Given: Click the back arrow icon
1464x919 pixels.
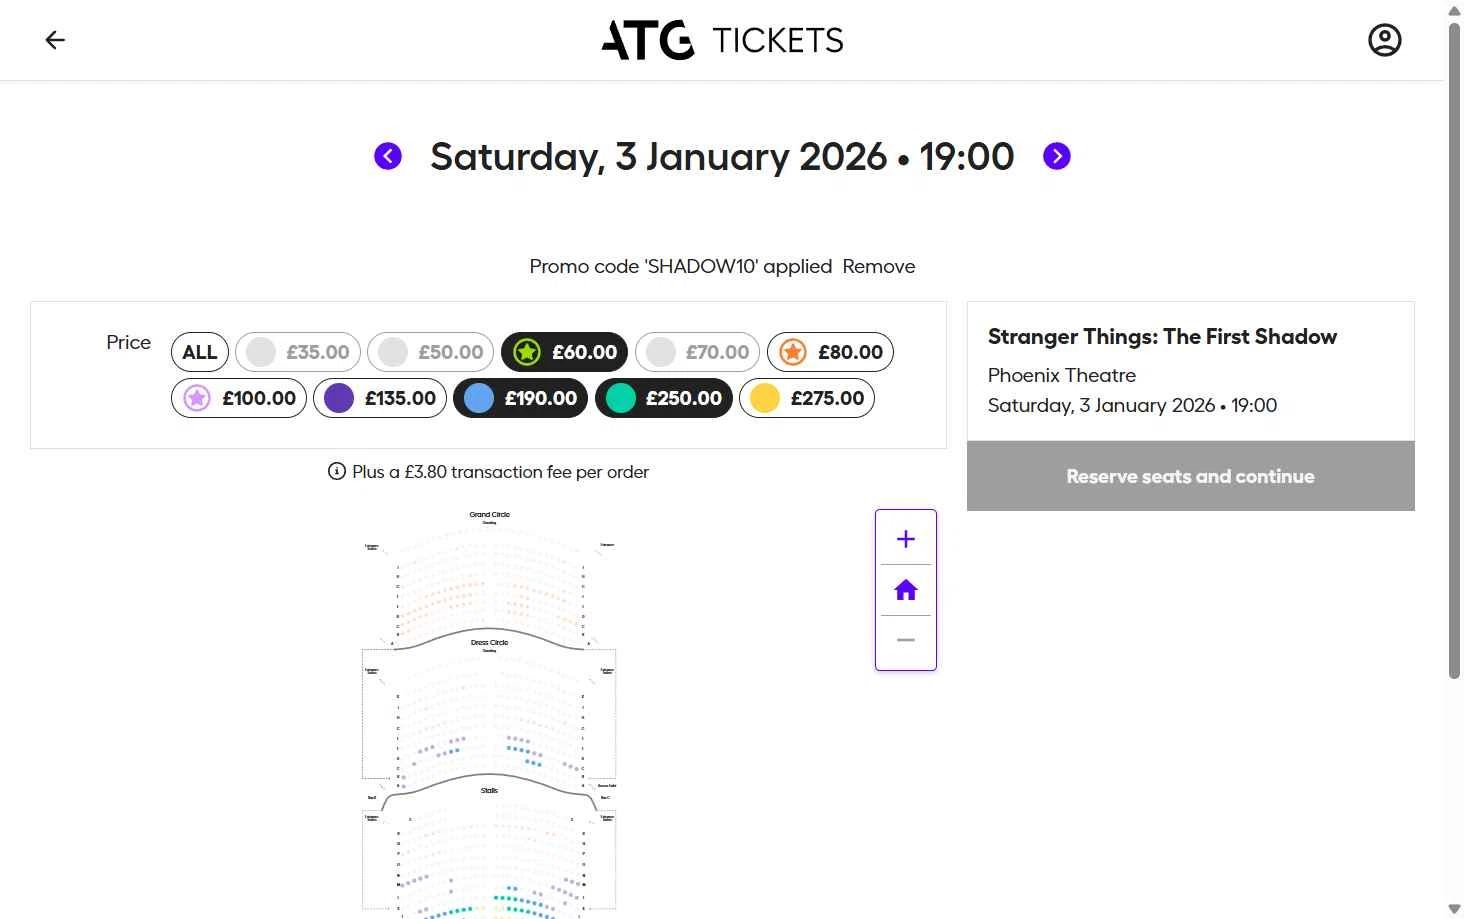Looking at the screenshot, I should coord(55,40).
